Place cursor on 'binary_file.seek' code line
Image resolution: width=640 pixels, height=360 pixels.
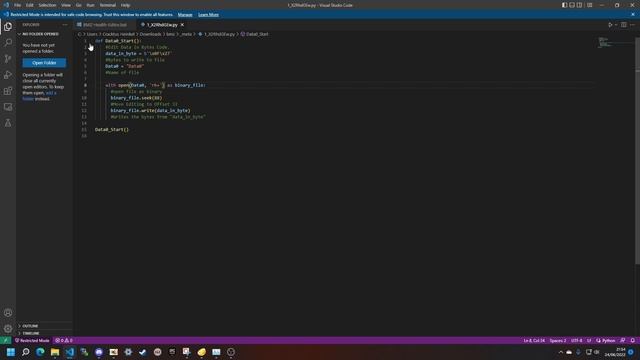coord(136,98)
